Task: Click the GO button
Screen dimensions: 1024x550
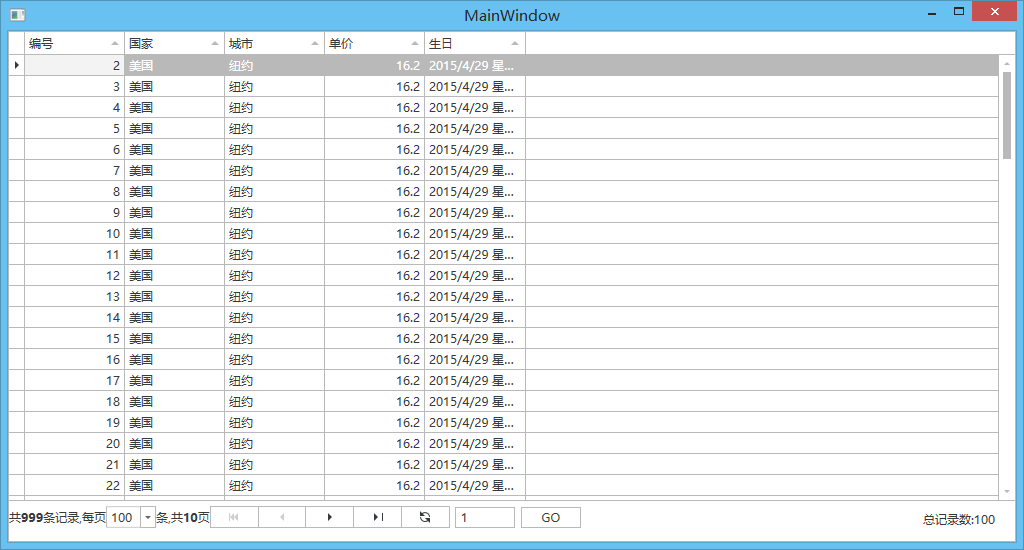Action: 551,517
